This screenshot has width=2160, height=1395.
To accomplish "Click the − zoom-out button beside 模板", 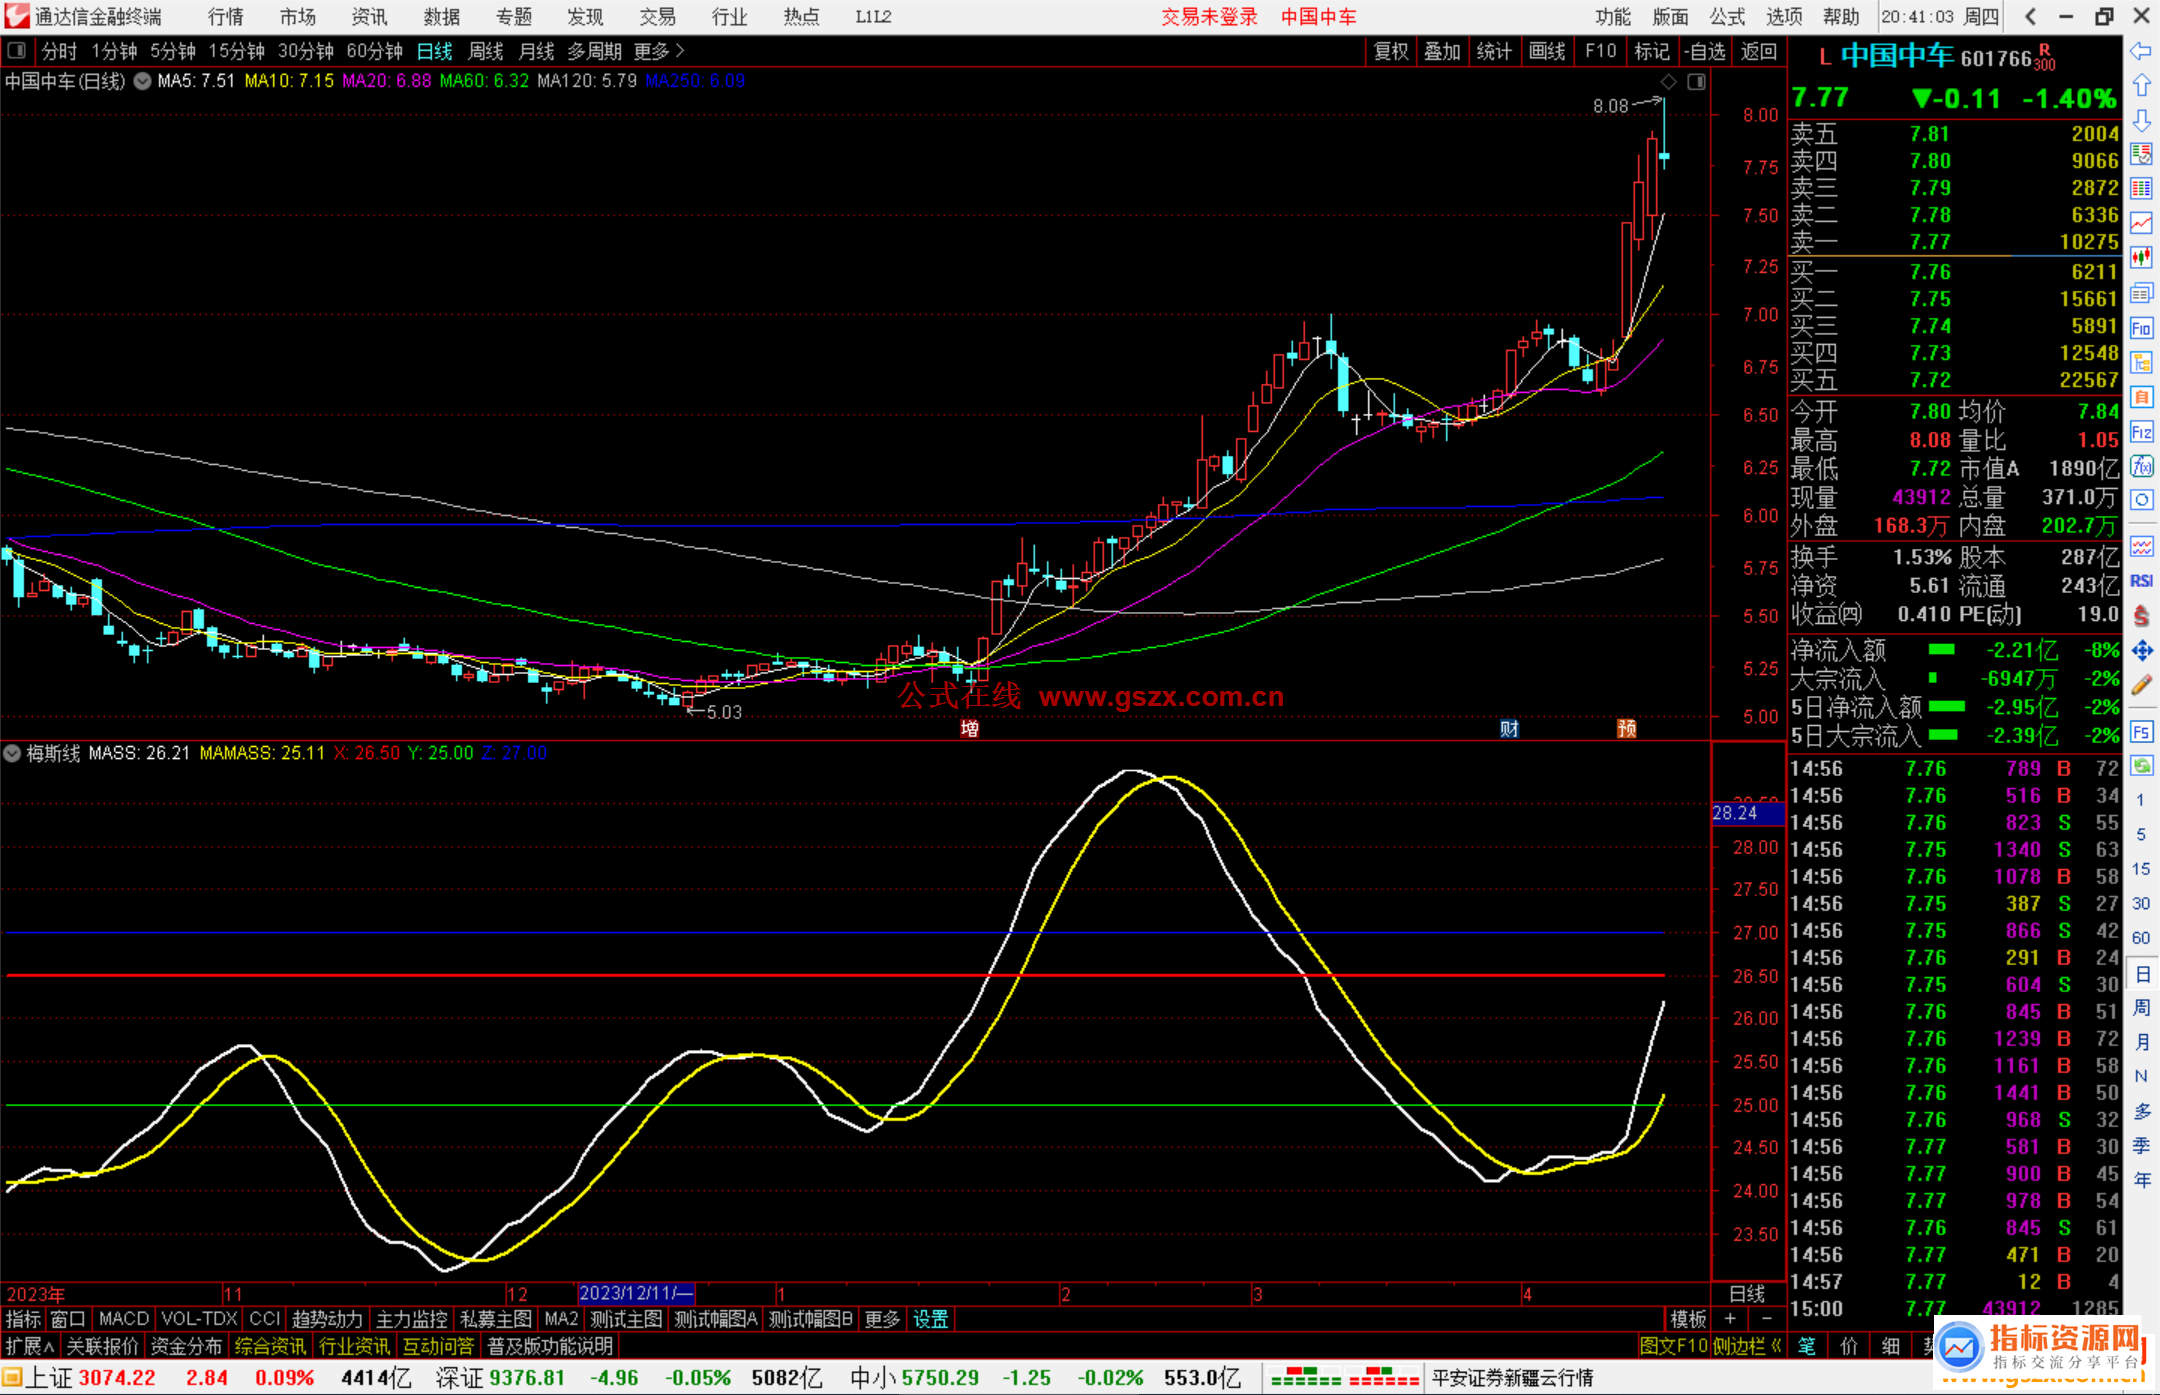I will click(x=1766, y=1319).
